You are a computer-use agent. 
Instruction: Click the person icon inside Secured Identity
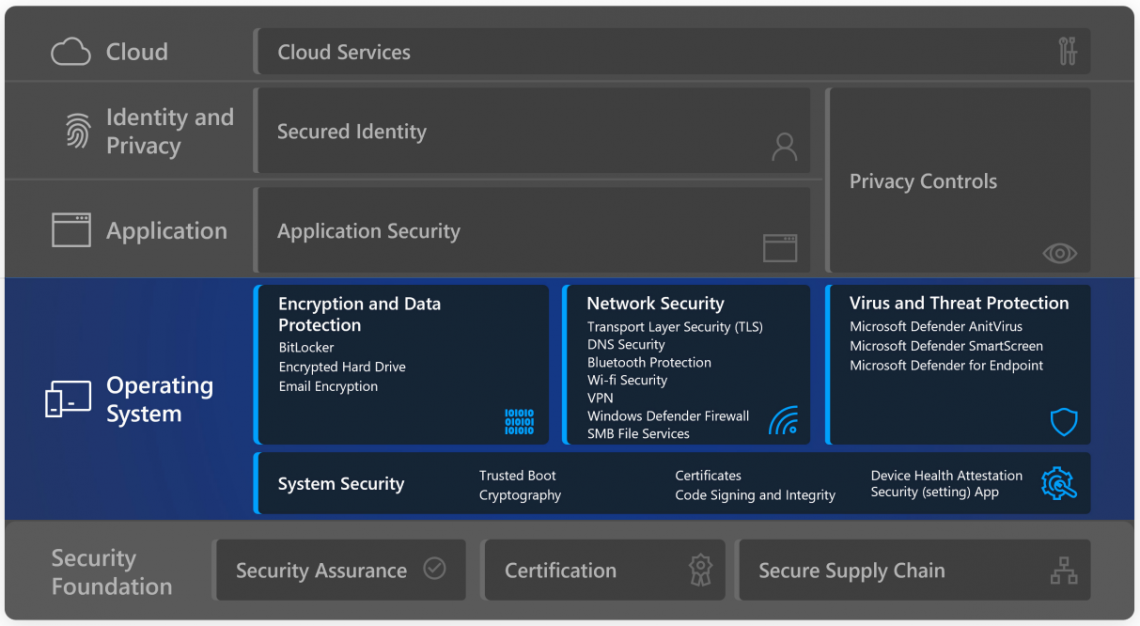pos(784,146)
